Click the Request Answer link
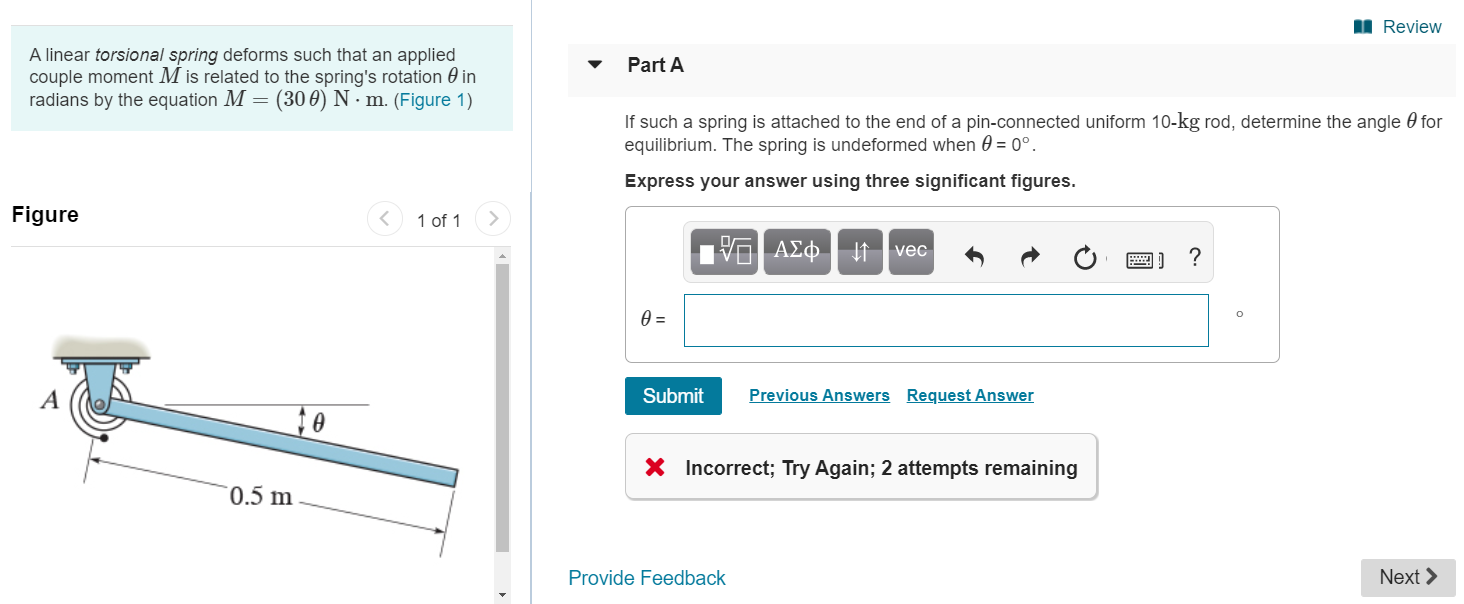Image resolution: width=1464 pixels, height=604 pixels. pos(969,395)
